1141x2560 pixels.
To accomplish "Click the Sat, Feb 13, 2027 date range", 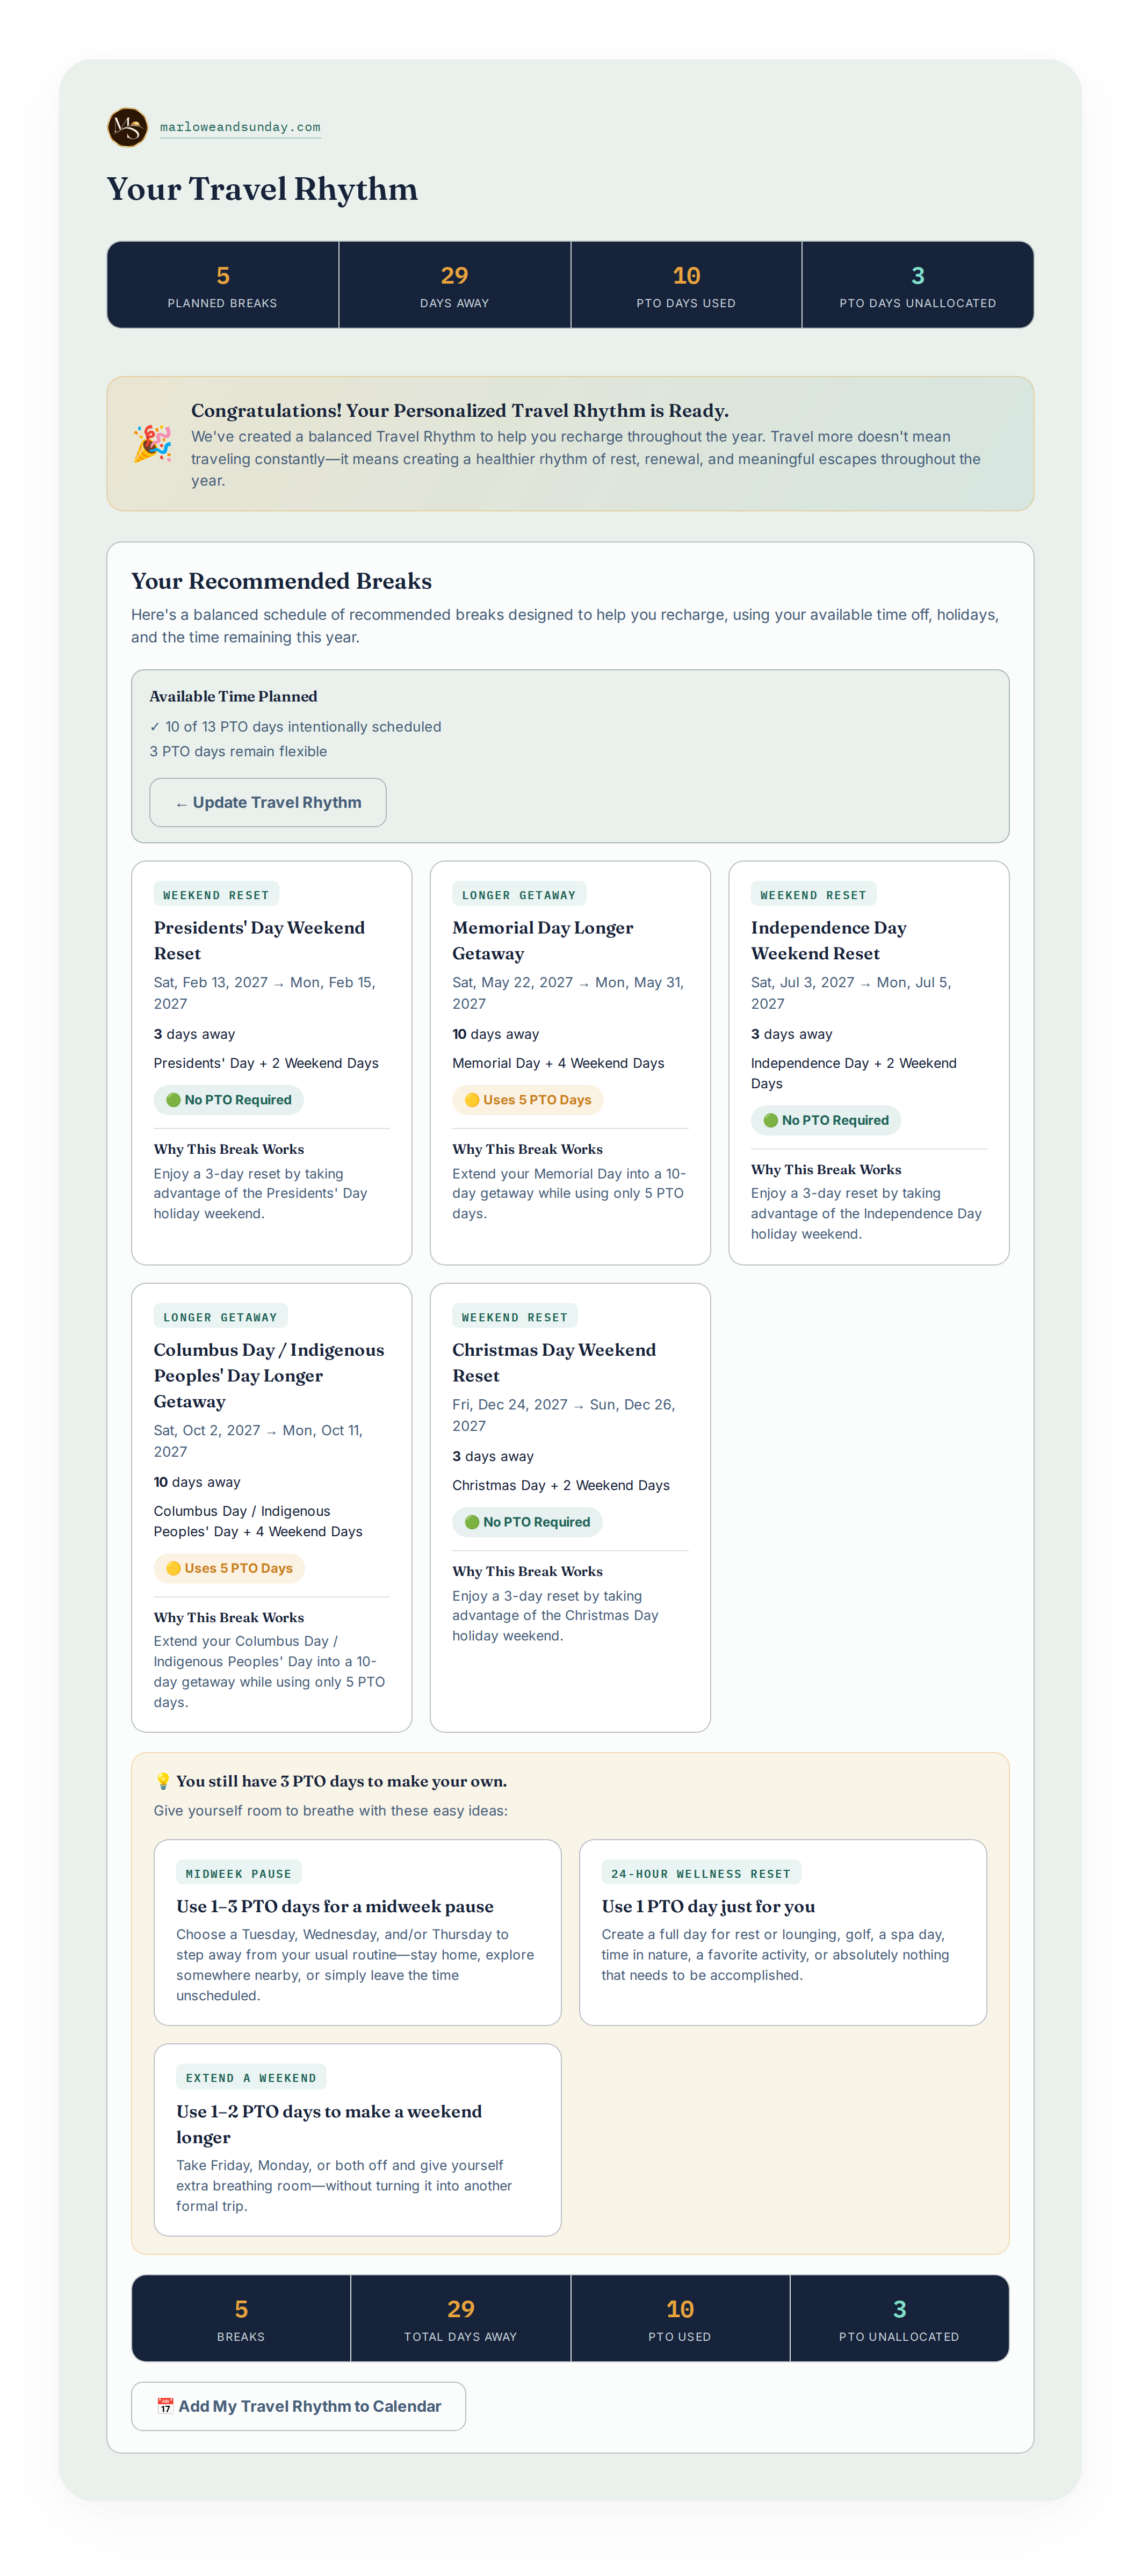I will pos(264,992).
